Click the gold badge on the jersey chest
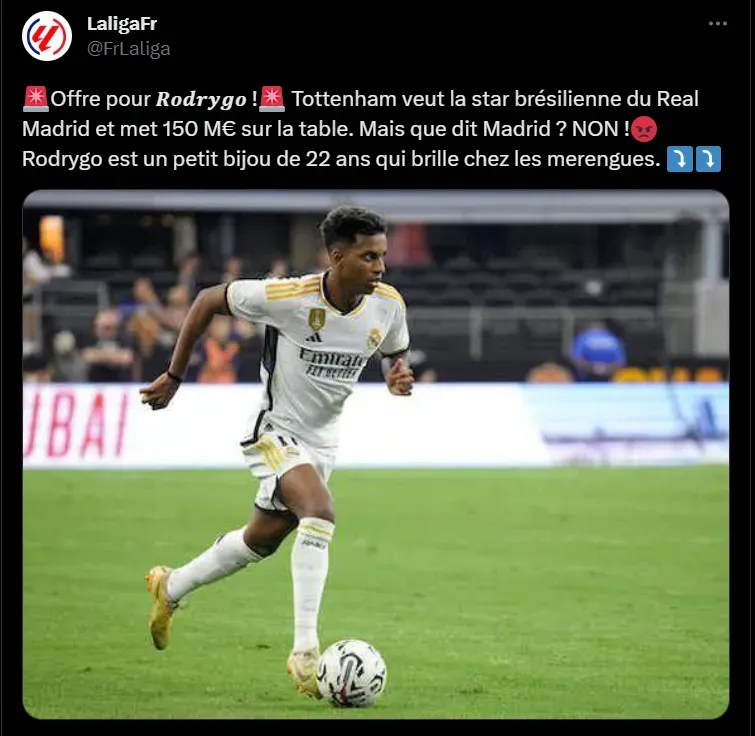The image size is (755, 736). pos(317,319)
